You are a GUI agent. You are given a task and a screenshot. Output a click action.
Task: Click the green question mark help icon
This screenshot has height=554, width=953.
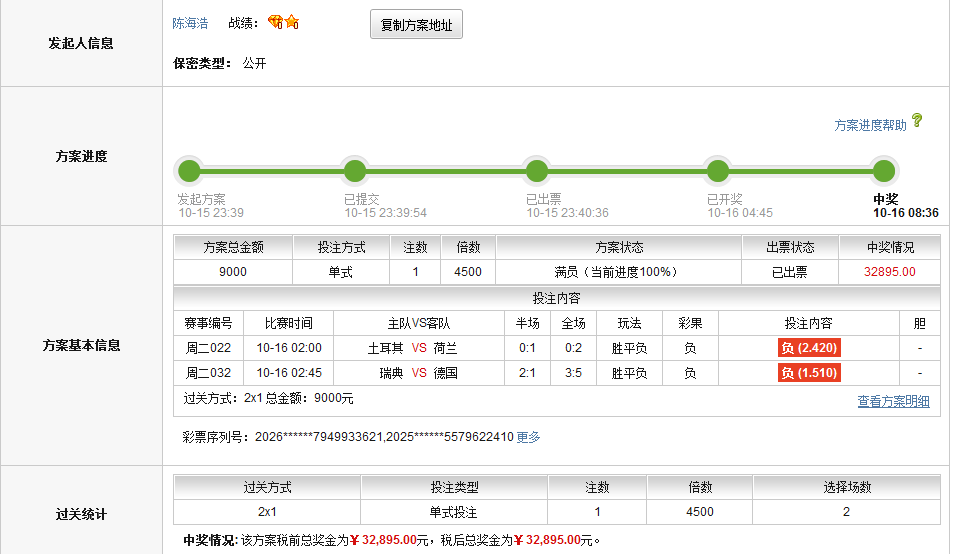(917, 121)
